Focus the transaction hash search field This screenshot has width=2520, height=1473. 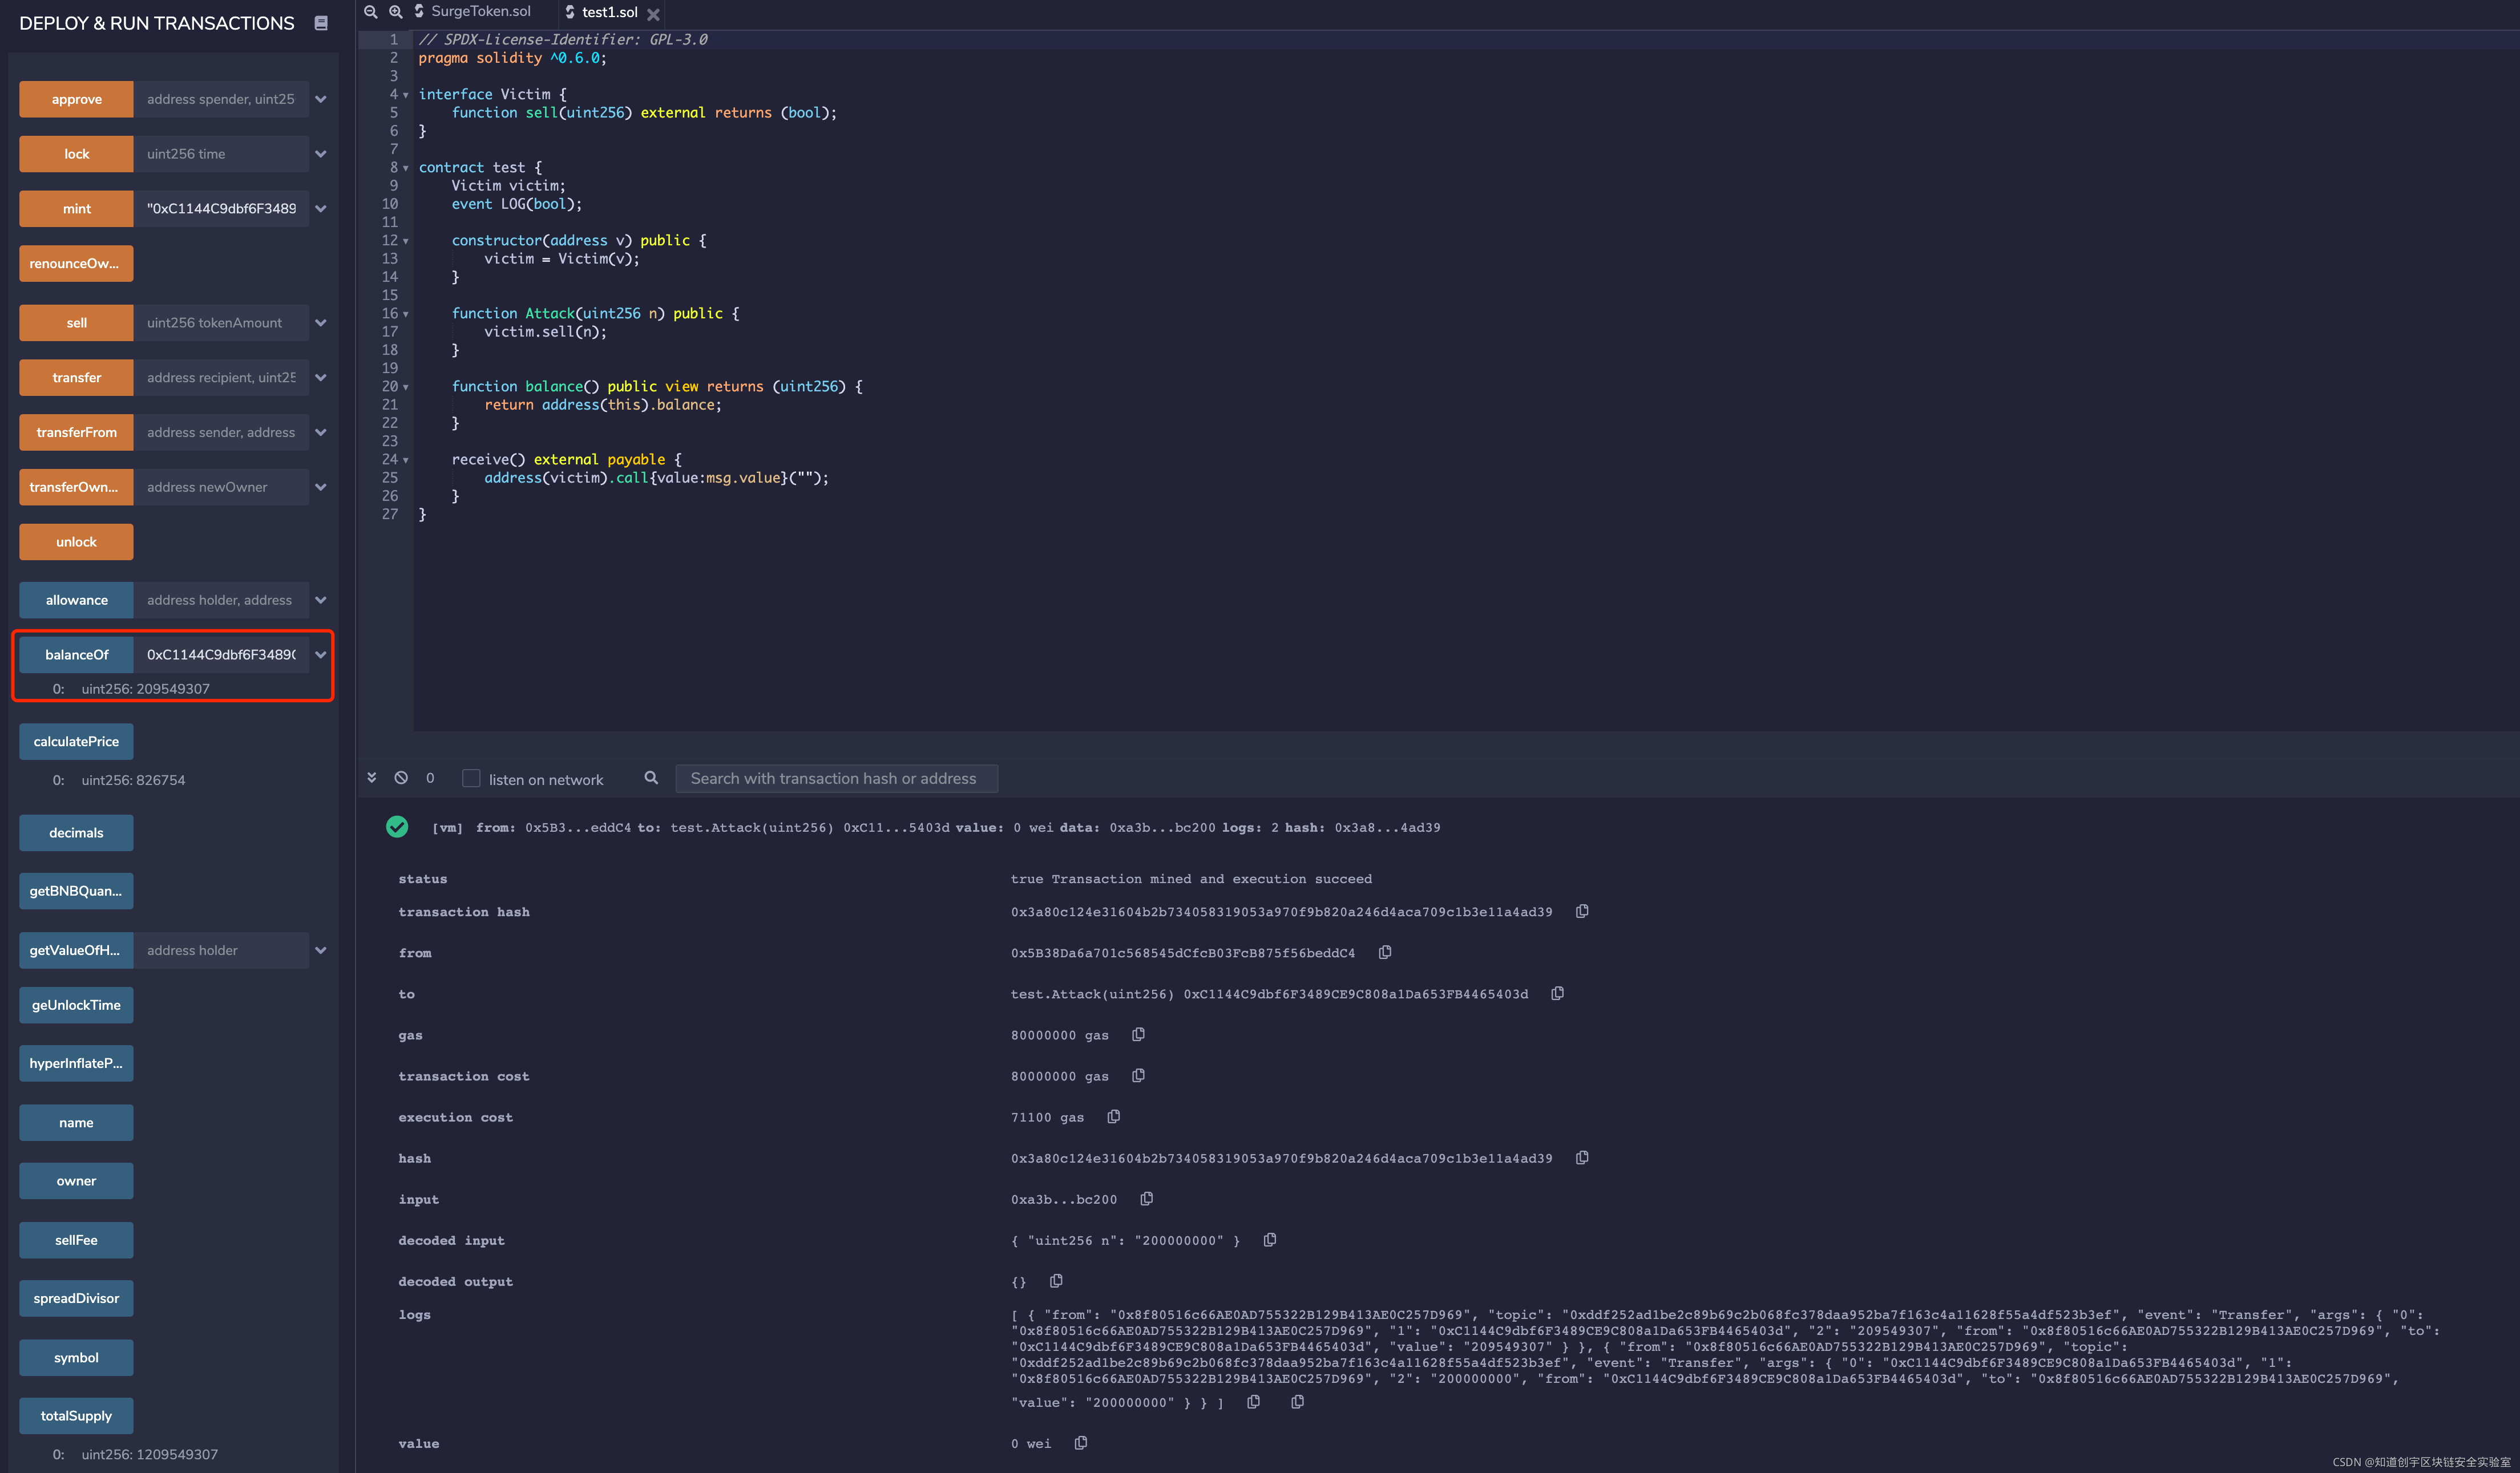click(x=836, y=778)
